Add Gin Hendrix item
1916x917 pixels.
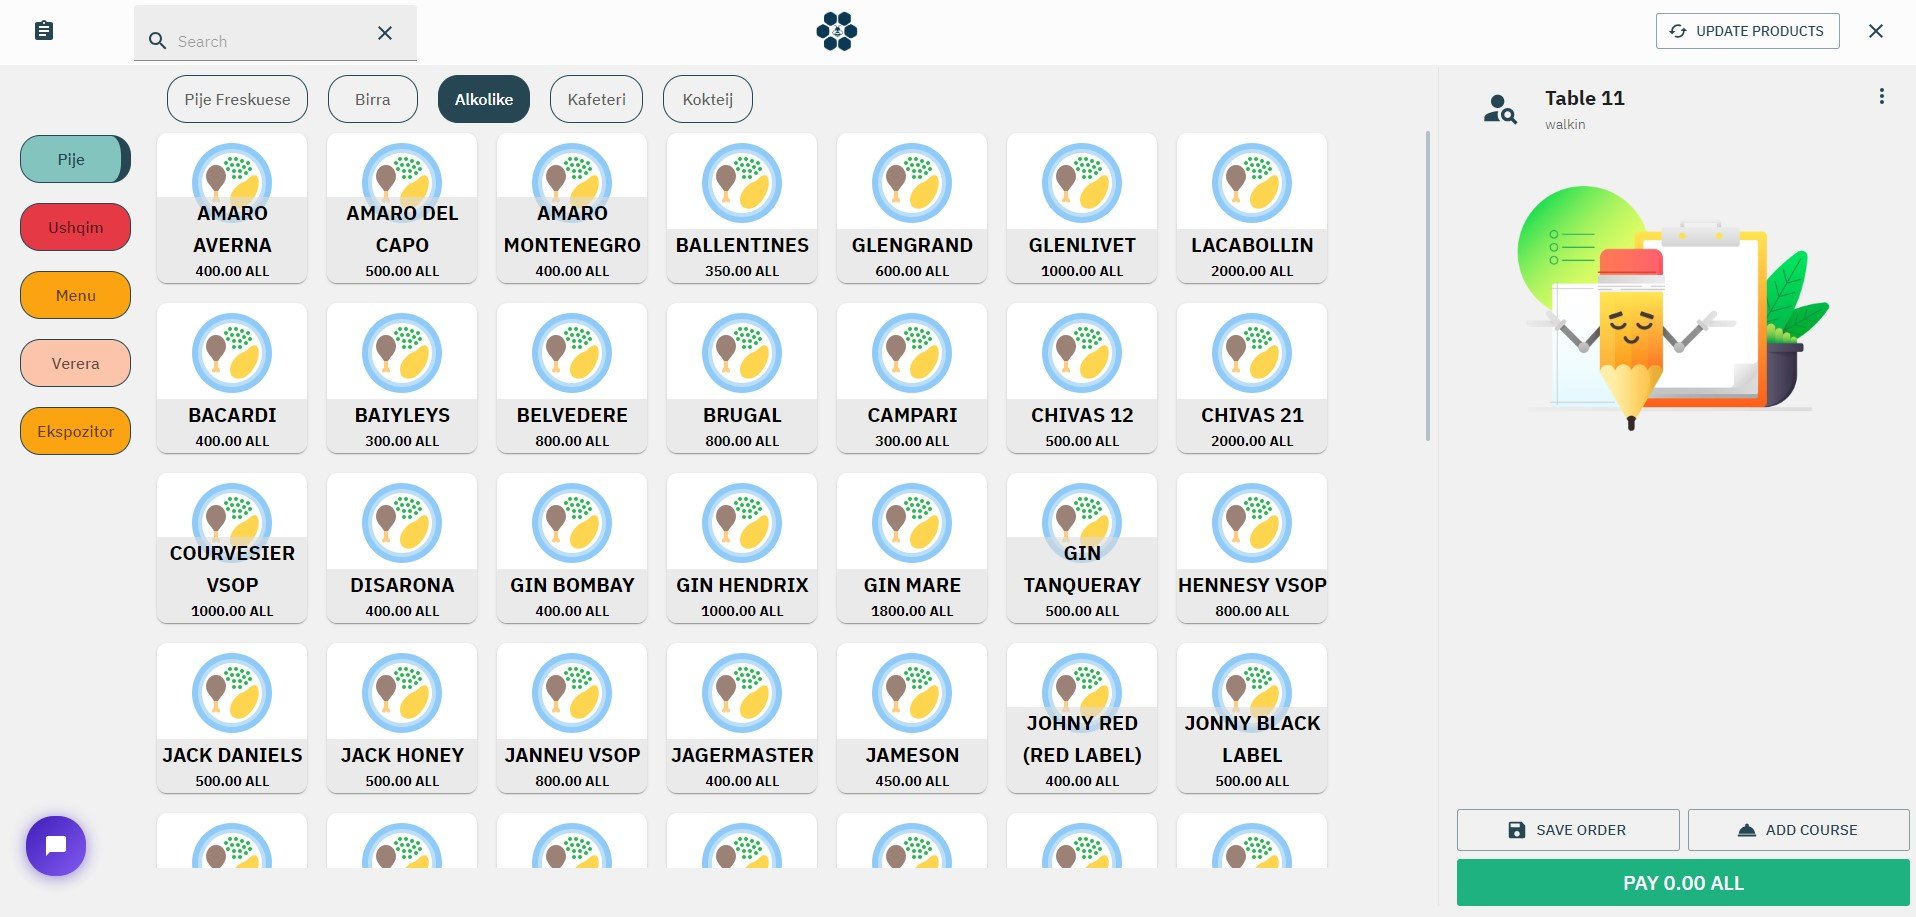click(742, 548)
